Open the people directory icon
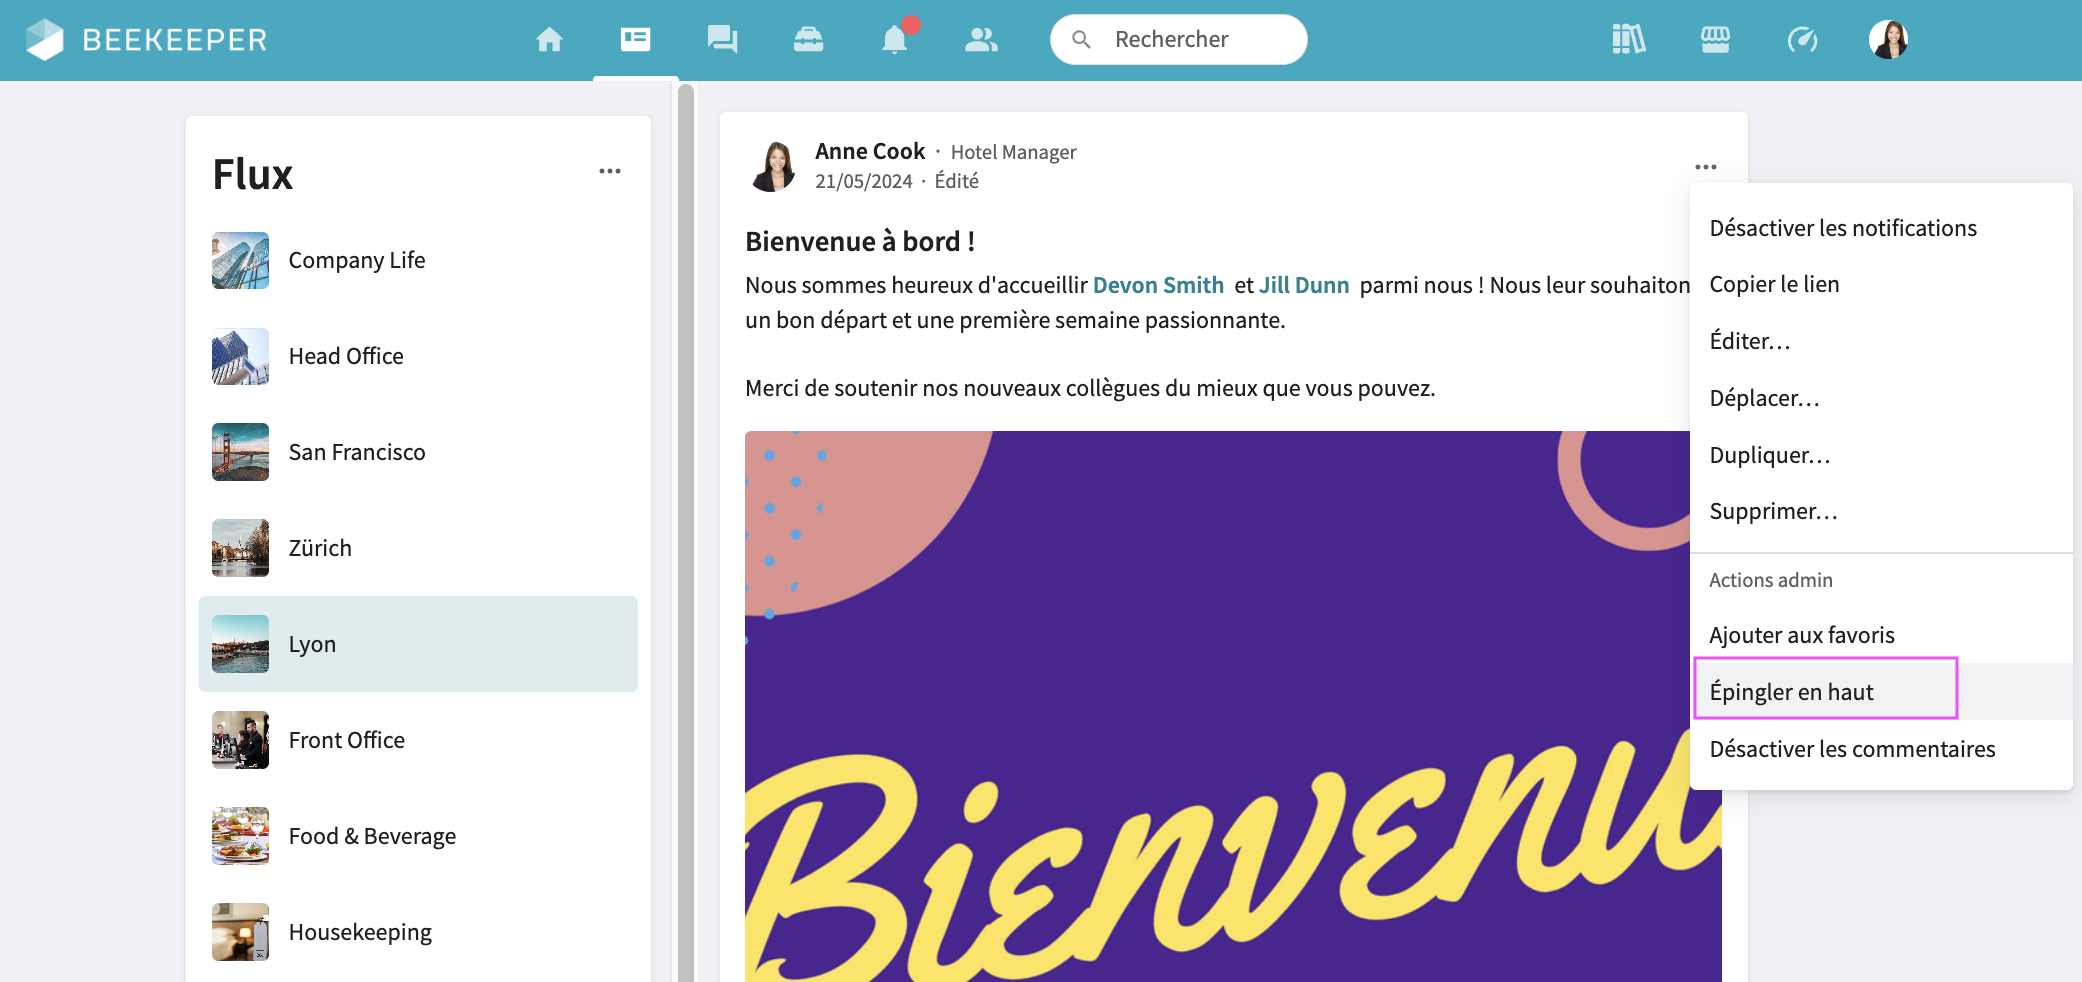 [x=981, y=40]
